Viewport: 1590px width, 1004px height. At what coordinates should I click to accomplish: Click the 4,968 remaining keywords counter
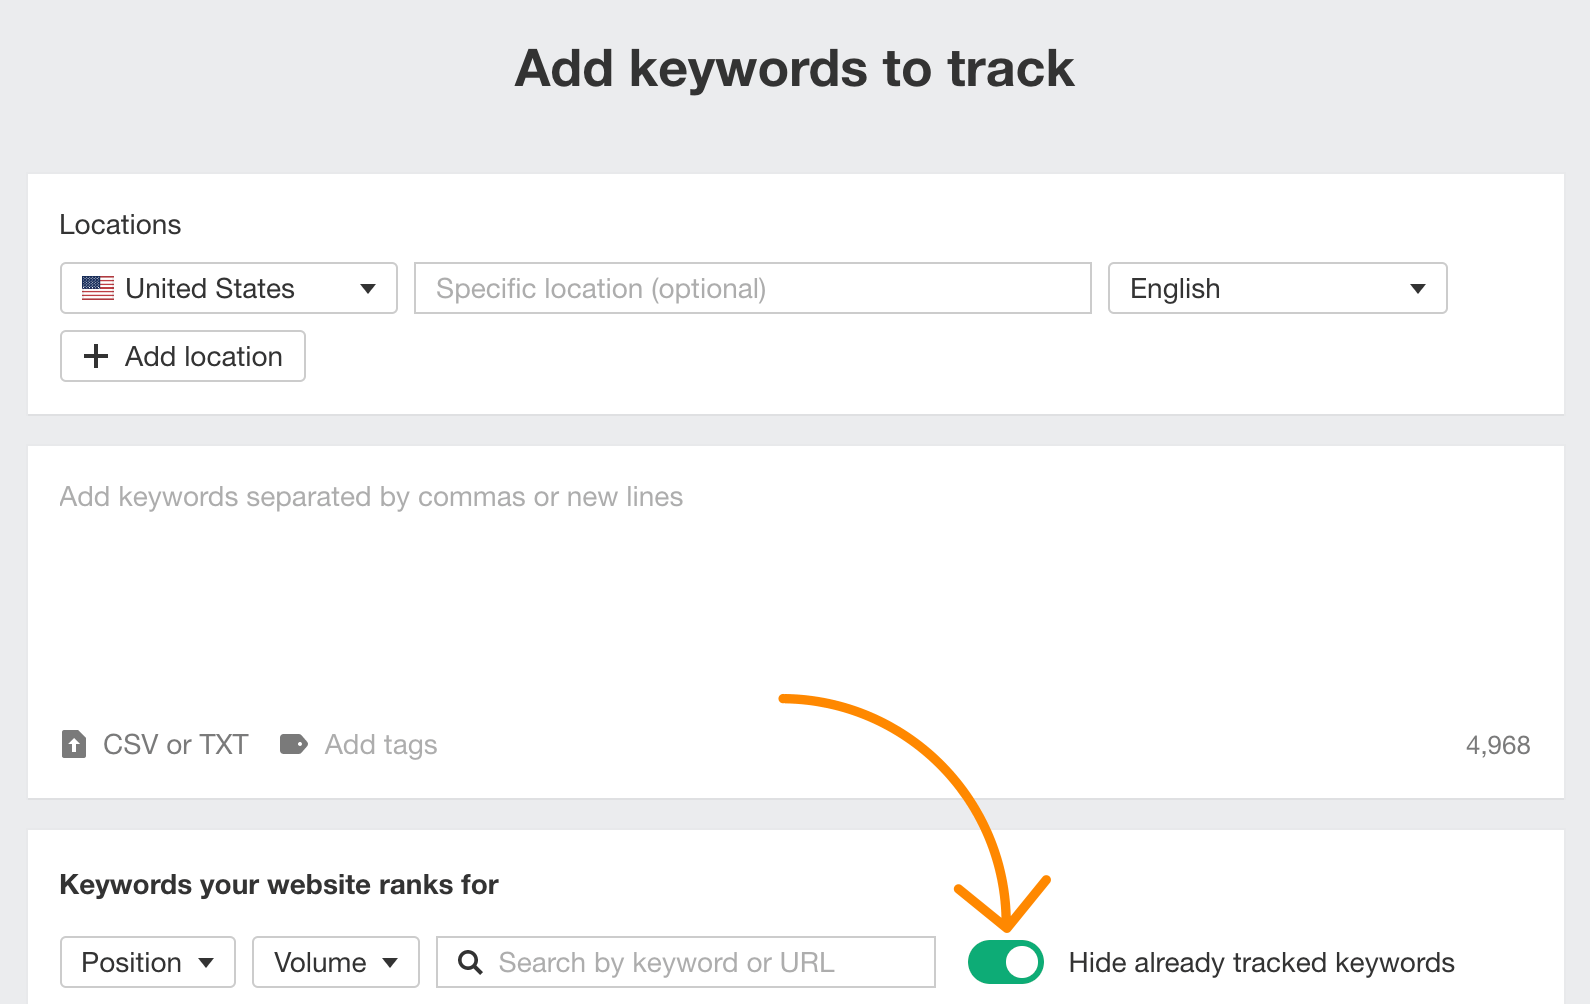[1497, 745]
